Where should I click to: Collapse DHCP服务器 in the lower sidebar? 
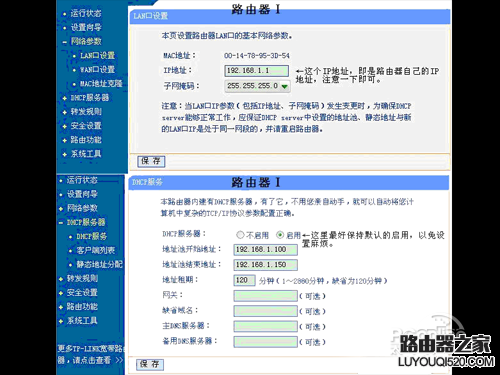pos(86,222)
